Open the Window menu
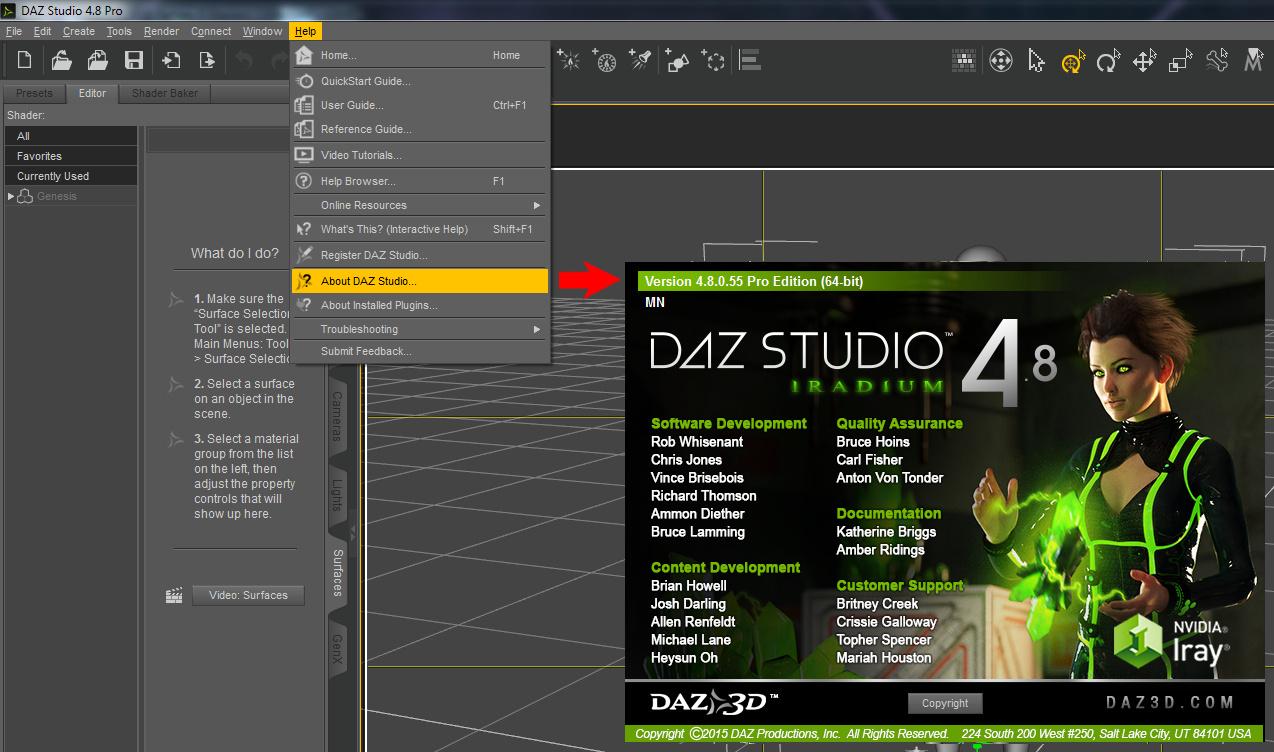This screenshot has width=1274, height=752. pyautogui.click(x=263, y=31)
